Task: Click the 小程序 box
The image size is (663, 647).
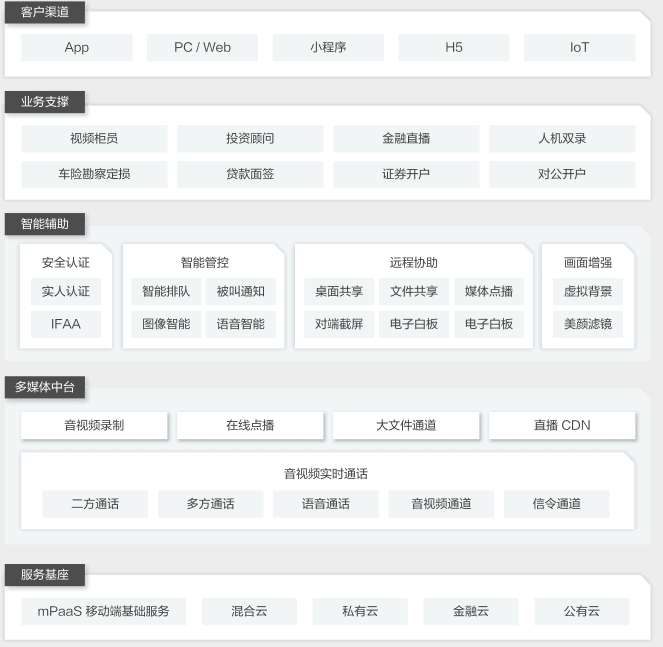Action: (x=328, y=47)
